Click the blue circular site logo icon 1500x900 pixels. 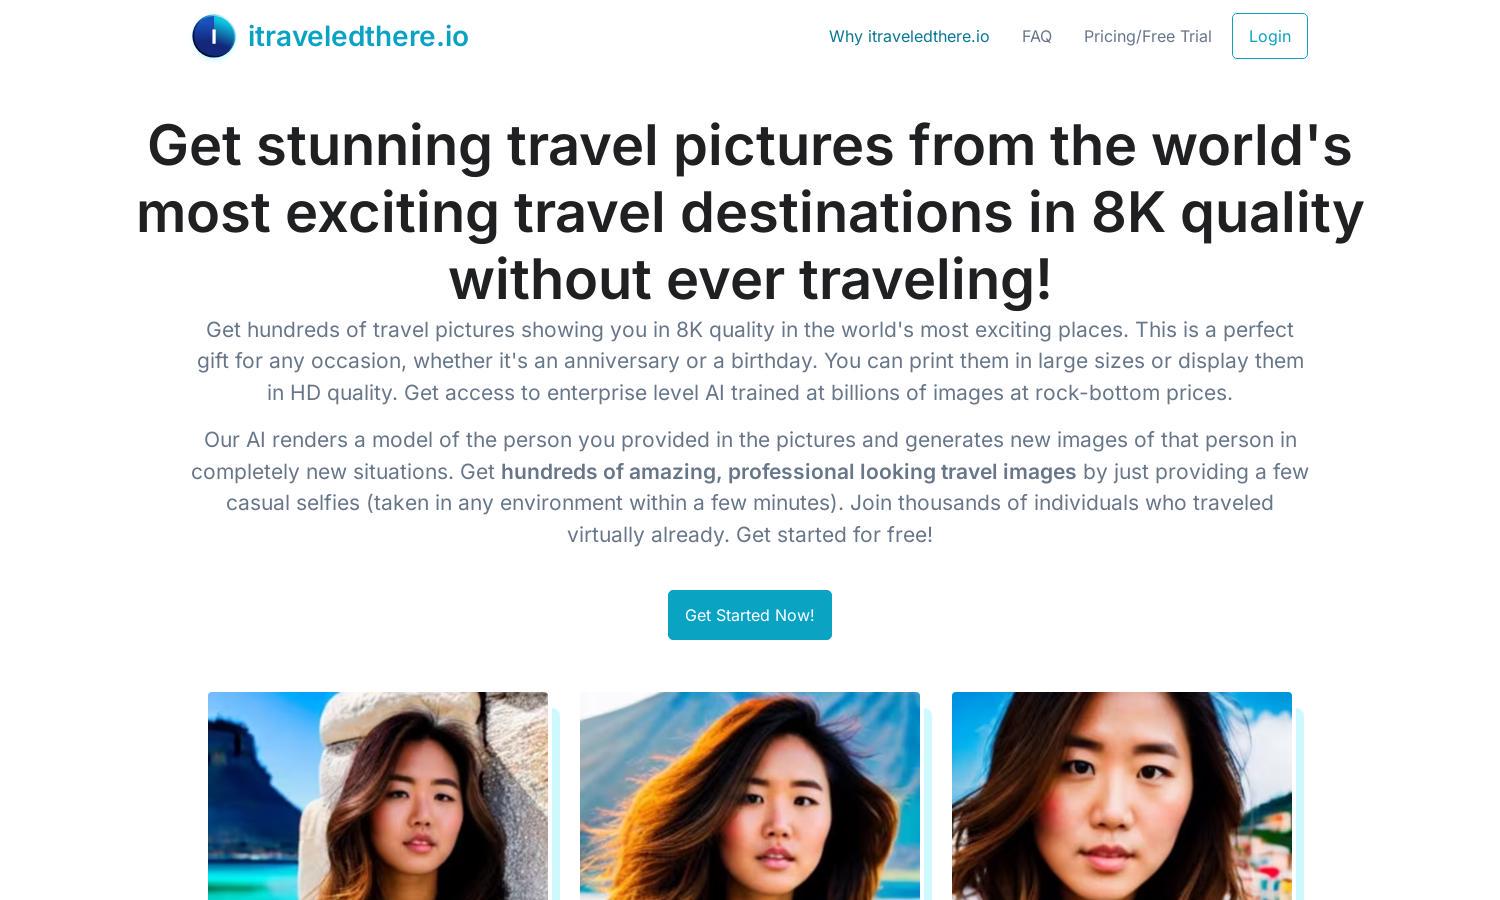click(x=214, y=36)
